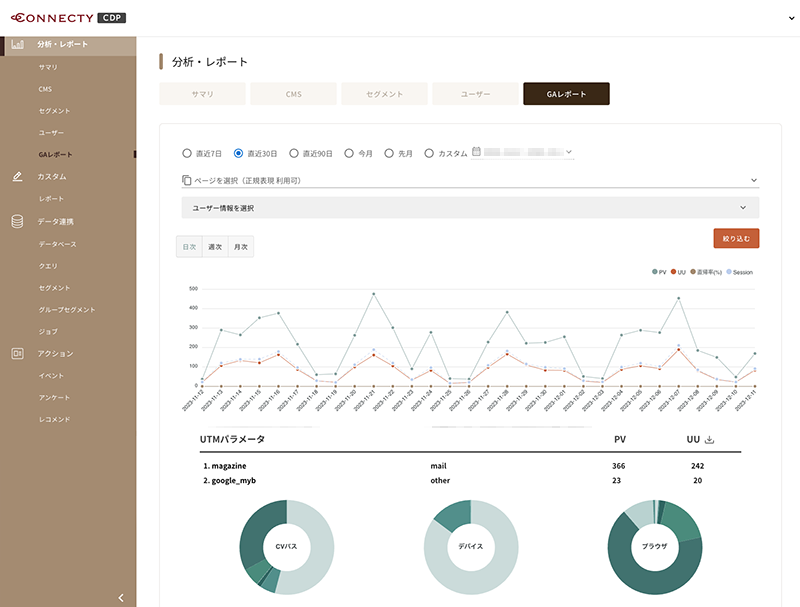800x607 pixels.
Task: Select the 直近90日 radio button
Action: (294, 153)
